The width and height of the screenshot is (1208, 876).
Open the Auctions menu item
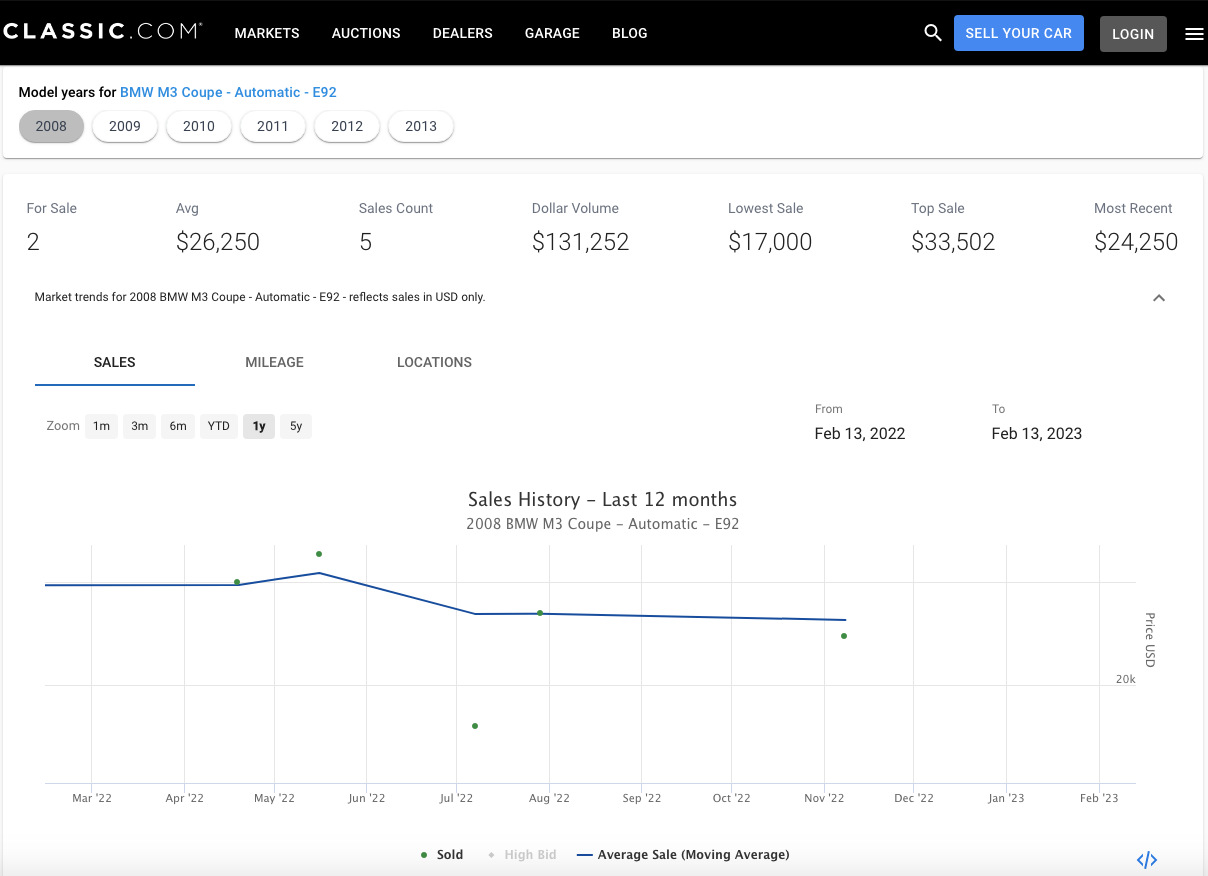(x=366, y=33)
